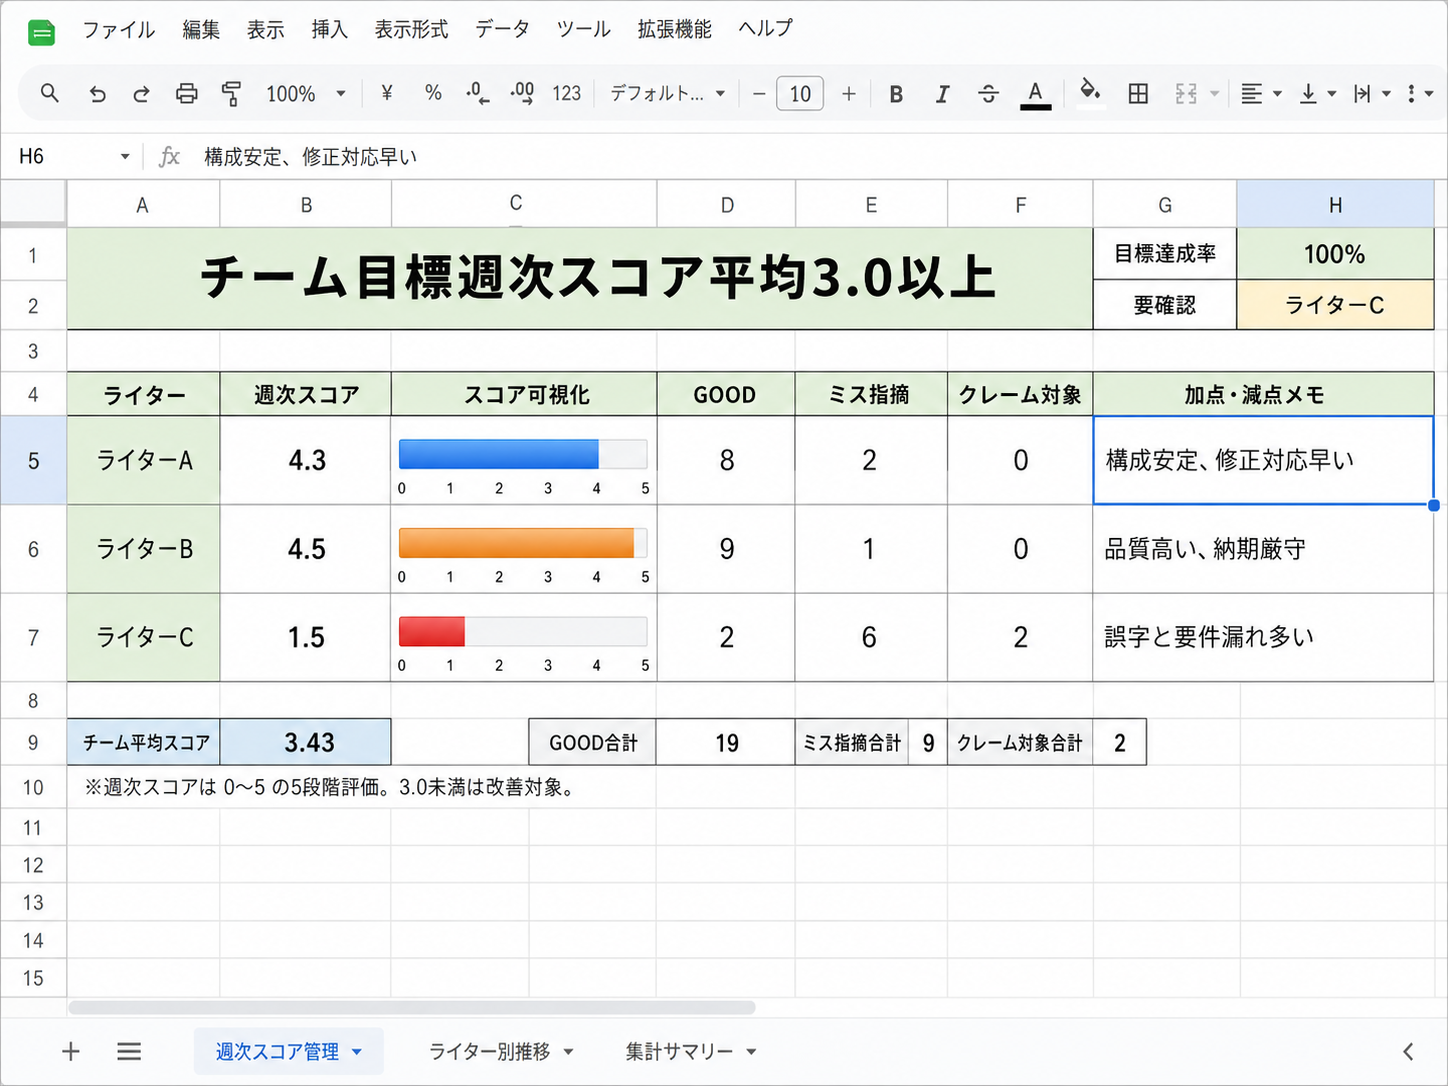The height and width of the screenshot is (1086, 1448).
Task: Select the GOOD合計 value 19
Action: click(726, 742)
